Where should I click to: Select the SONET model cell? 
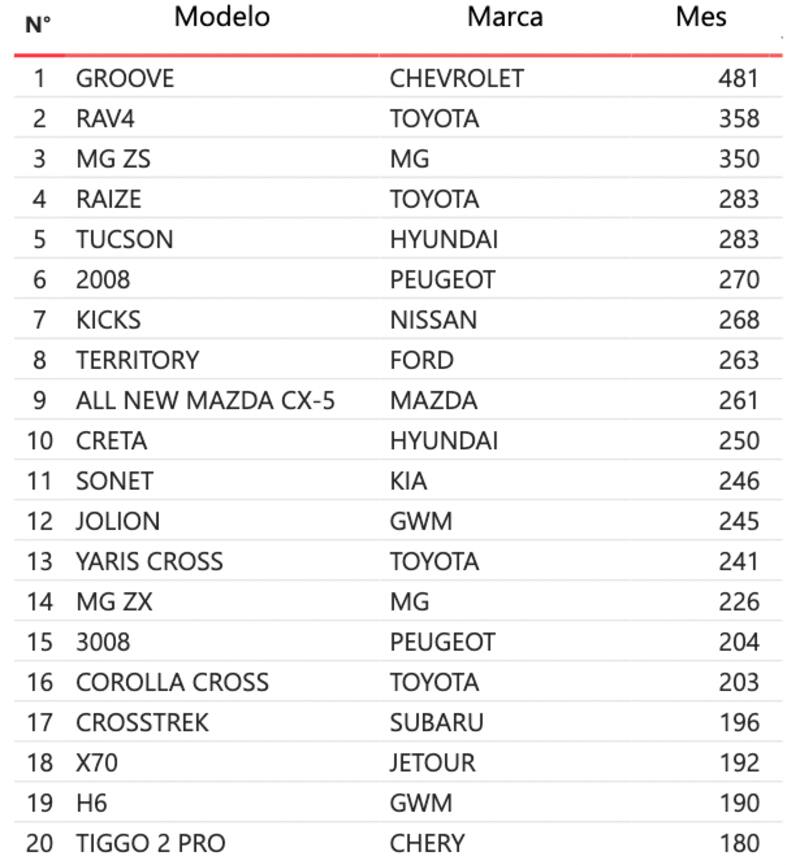[114, 481]
